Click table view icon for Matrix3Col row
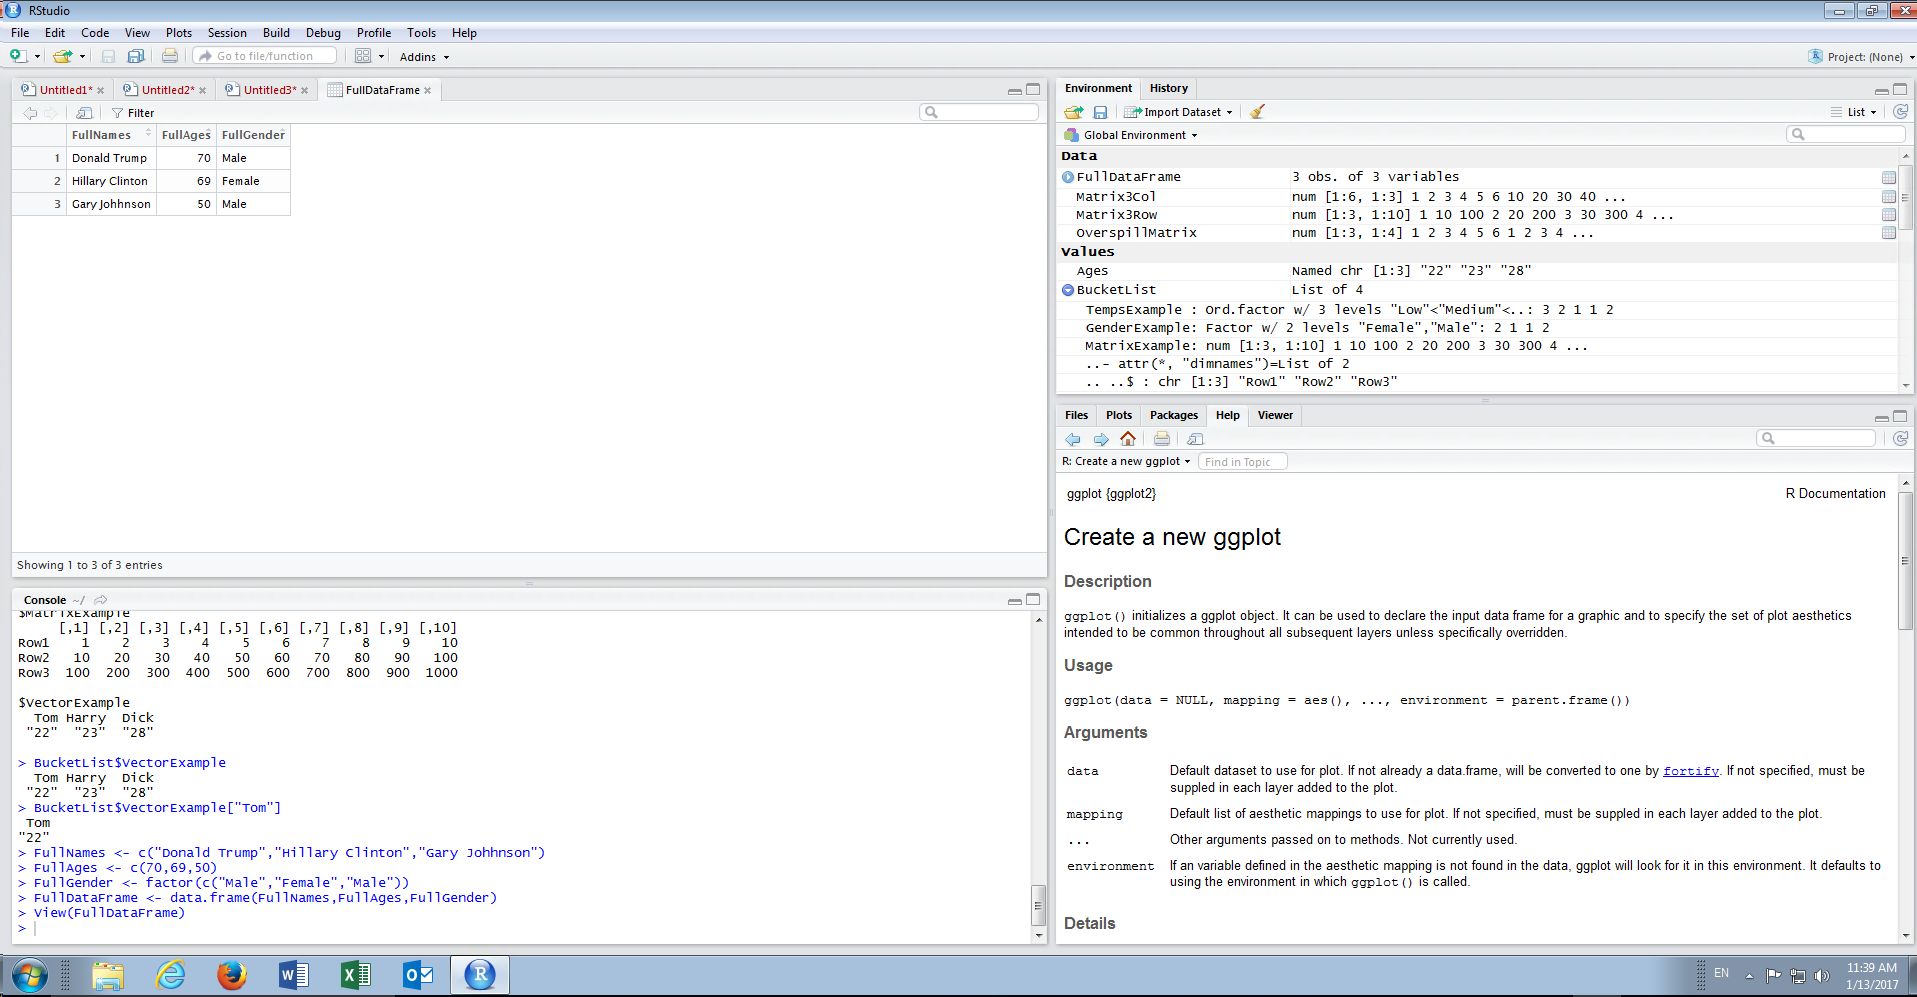This screenshot has height=997, width=1917. (x=1889, y=197)
